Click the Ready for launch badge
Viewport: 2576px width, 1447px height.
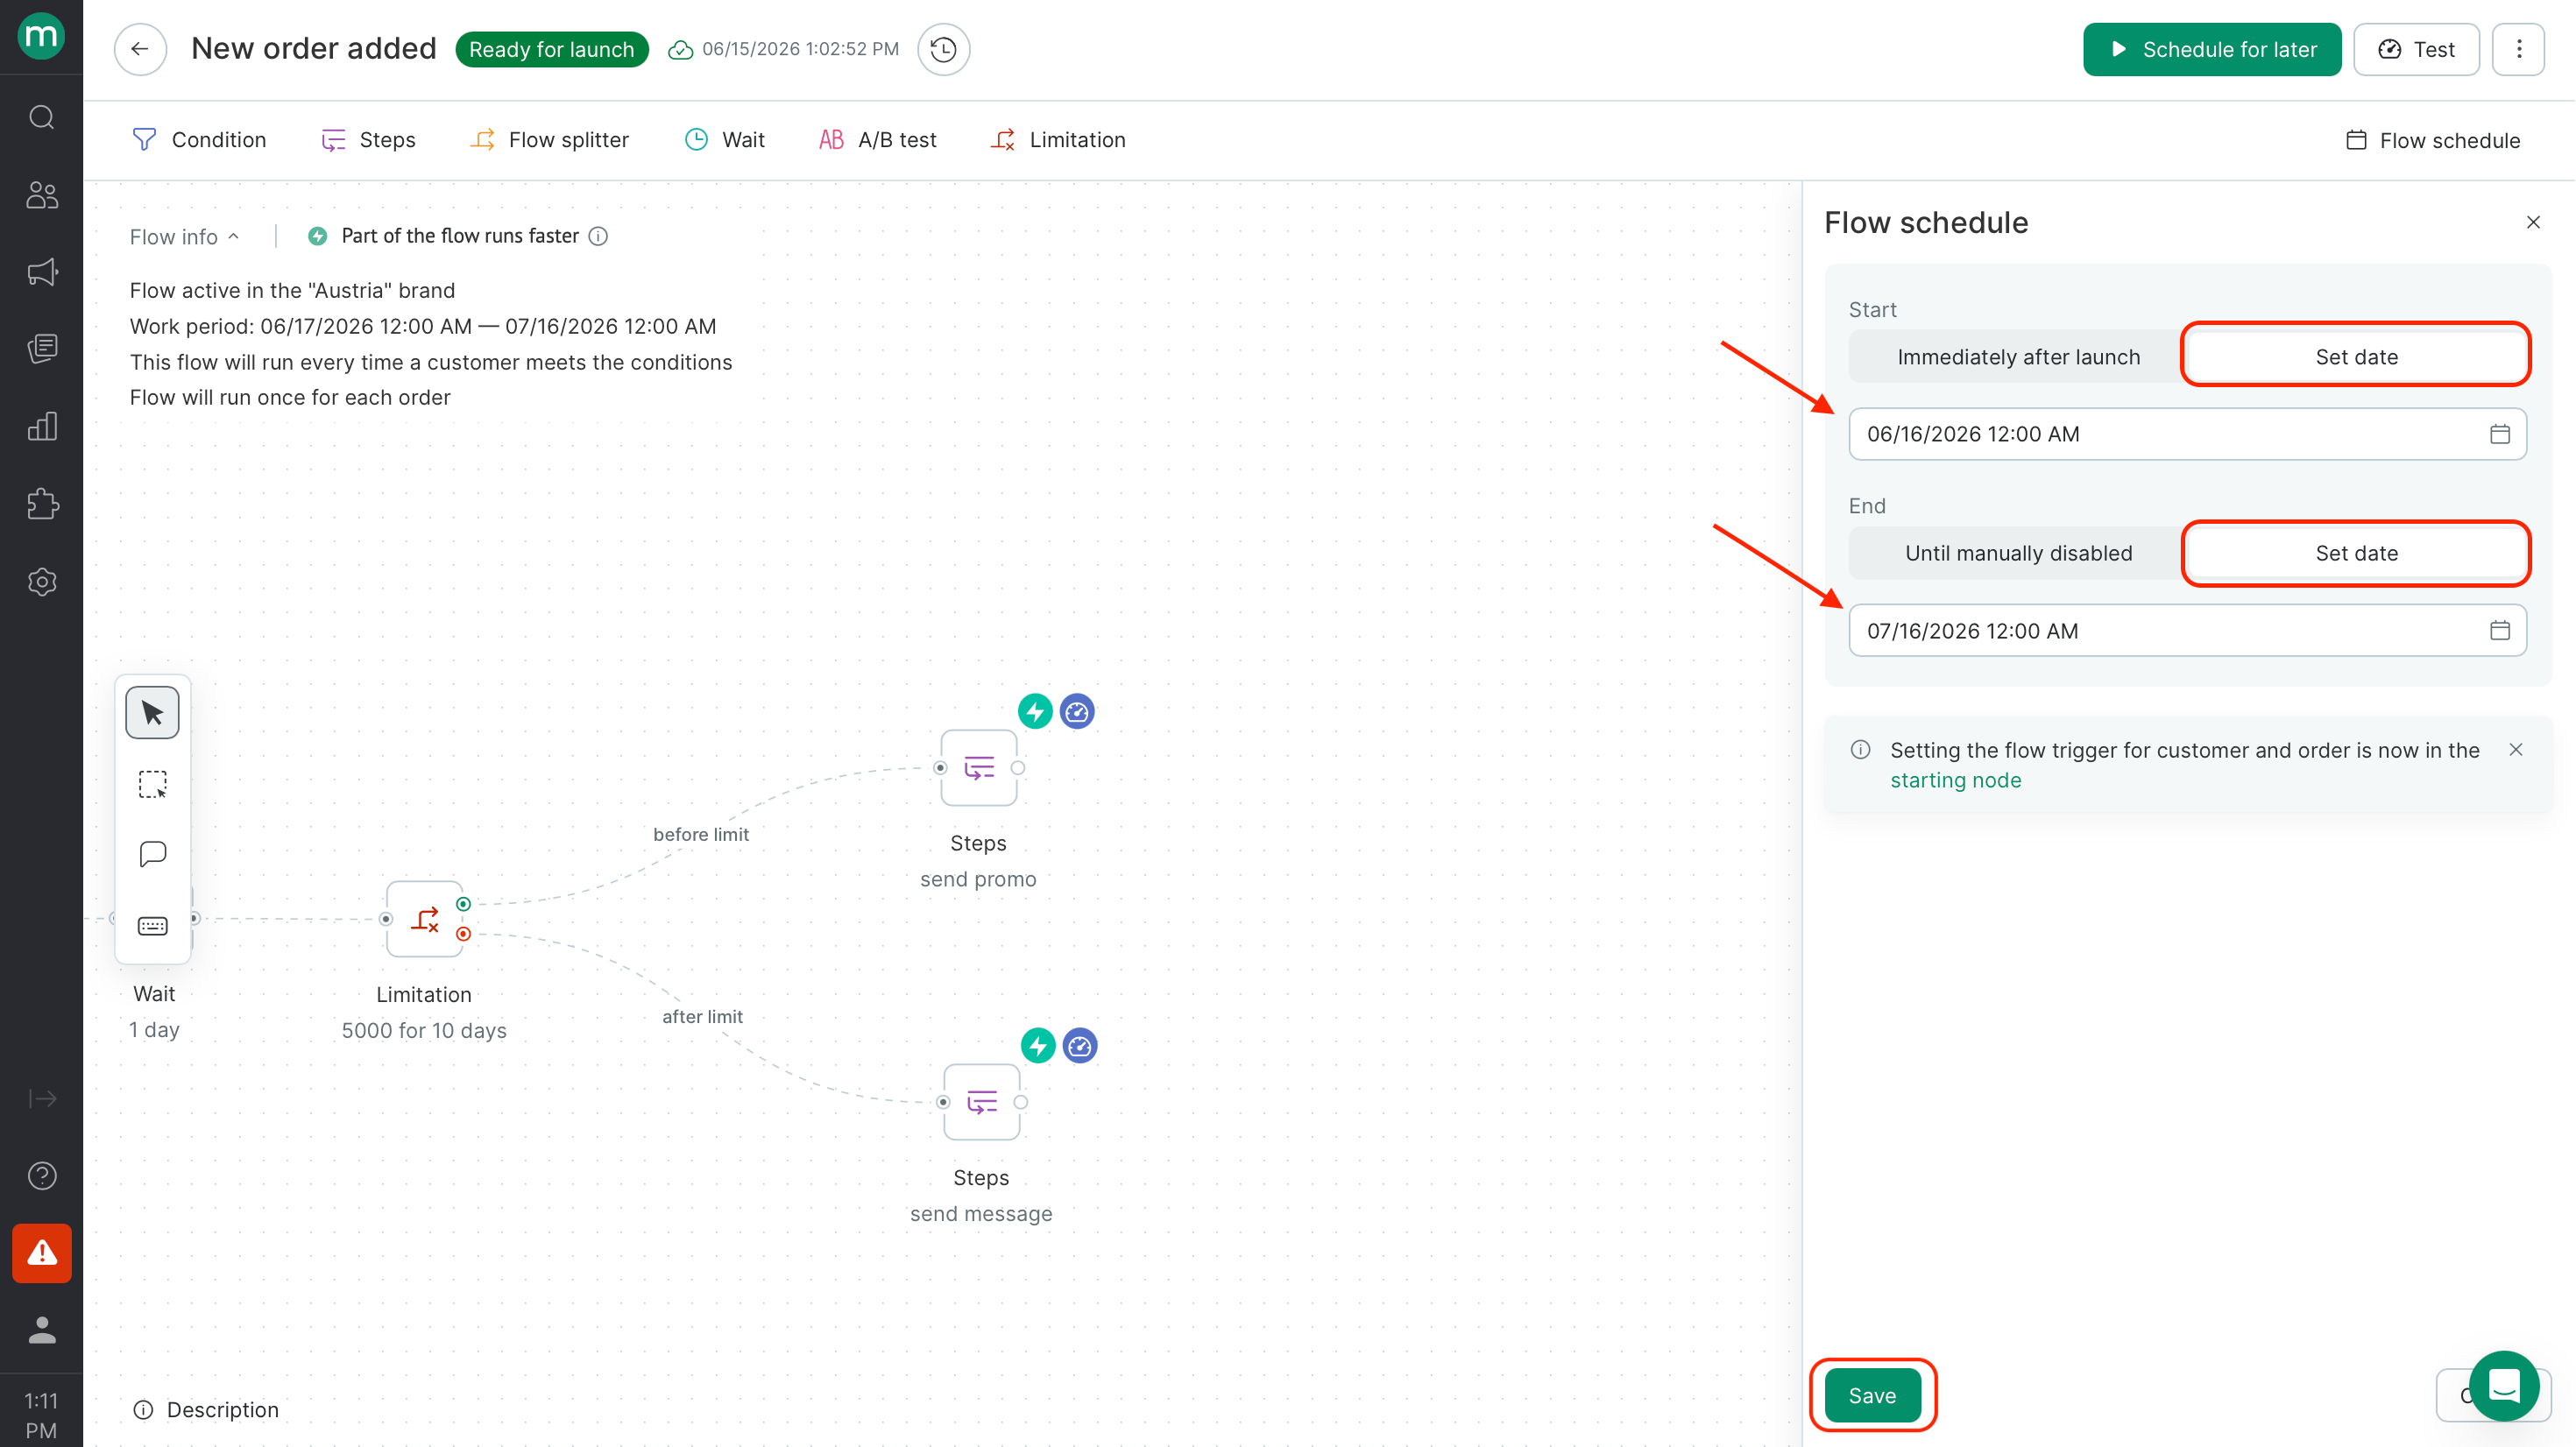click(x=551, y=50)
